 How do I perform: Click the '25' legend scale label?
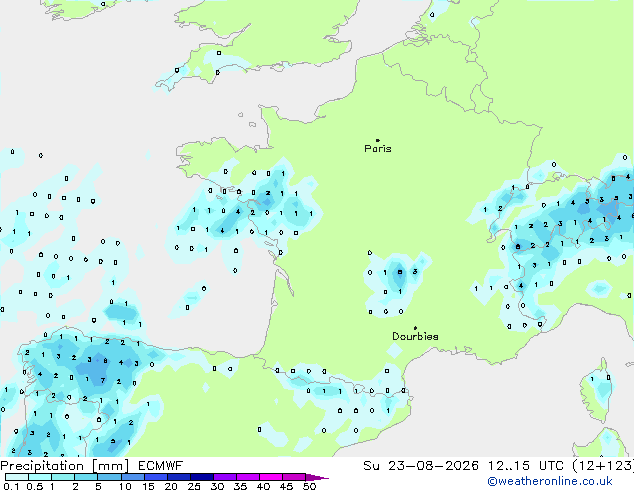tap(194, 486)
